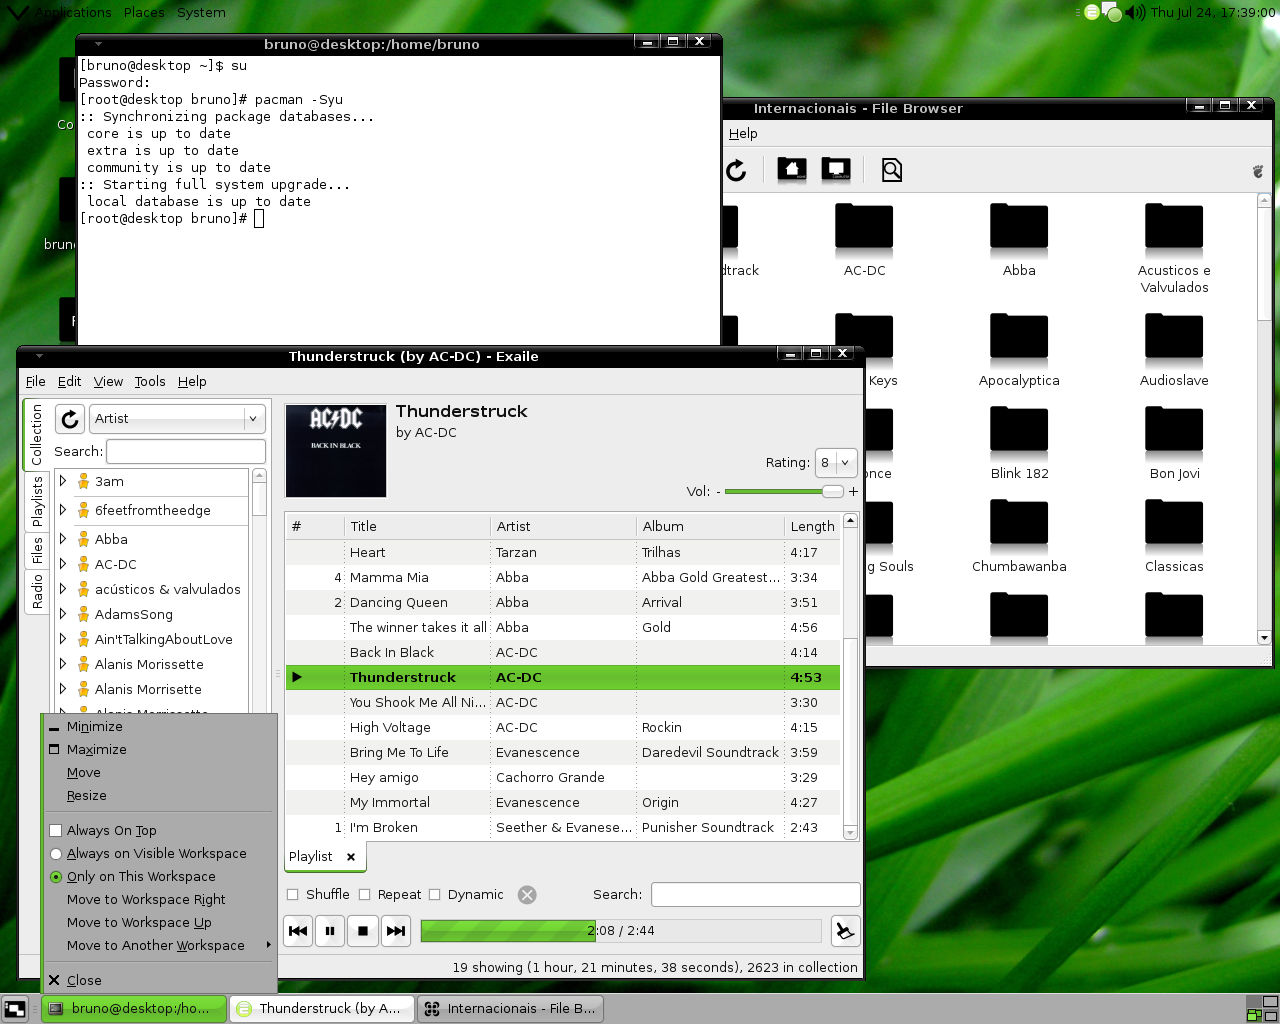The height and width of the screenshot is (1024, 1280).
Task: Switch to the Radio side tab
Action: pyautogui.click(x=37, y=591)
